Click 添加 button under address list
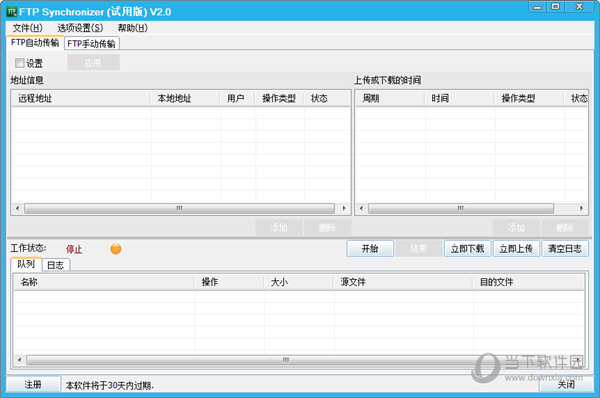 [x=279, y=228]
